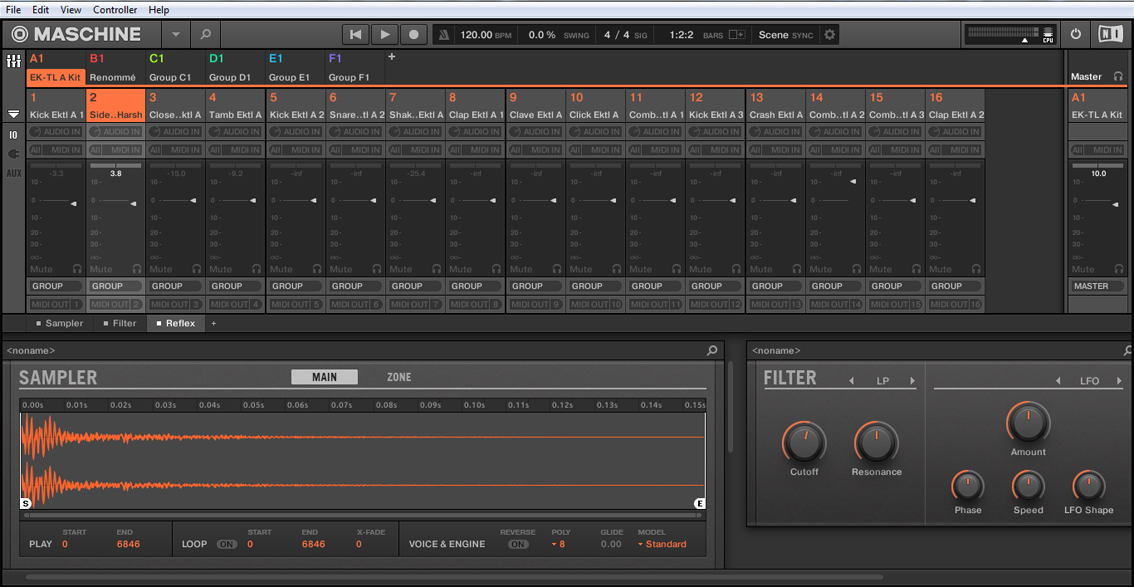Screen dimensions: 1134x587
Task: Click the metronome icon next to BPM
Action: 444,33
